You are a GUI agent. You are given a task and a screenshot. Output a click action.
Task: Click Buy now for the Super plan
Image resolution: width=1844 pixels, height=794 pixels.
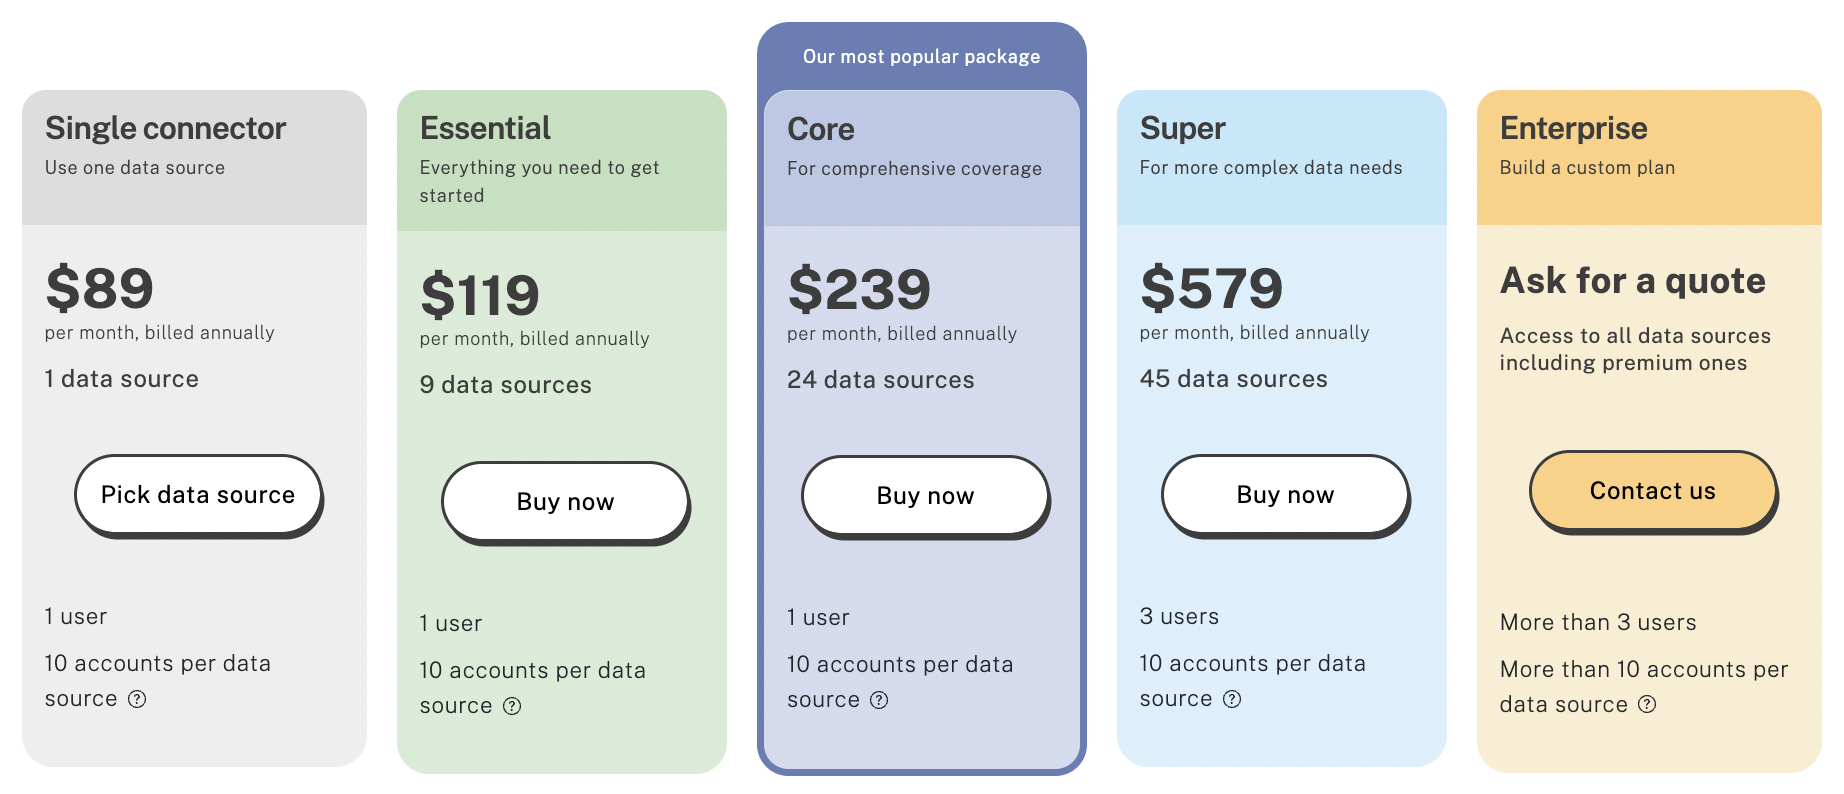click(1285, 494)
